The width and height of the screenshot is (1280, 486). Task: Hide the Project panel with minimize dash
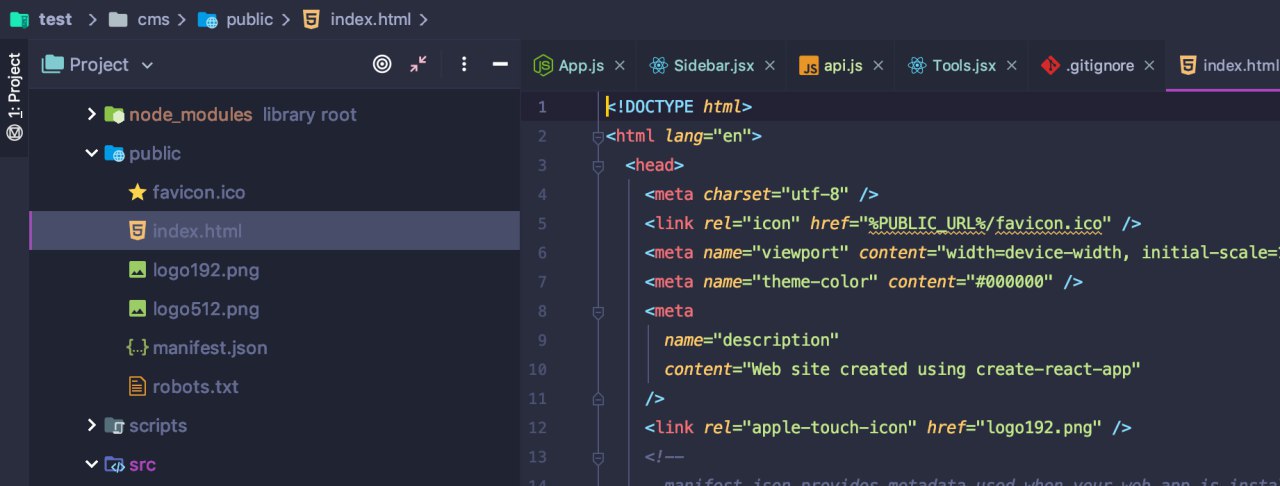coord(500,65)
